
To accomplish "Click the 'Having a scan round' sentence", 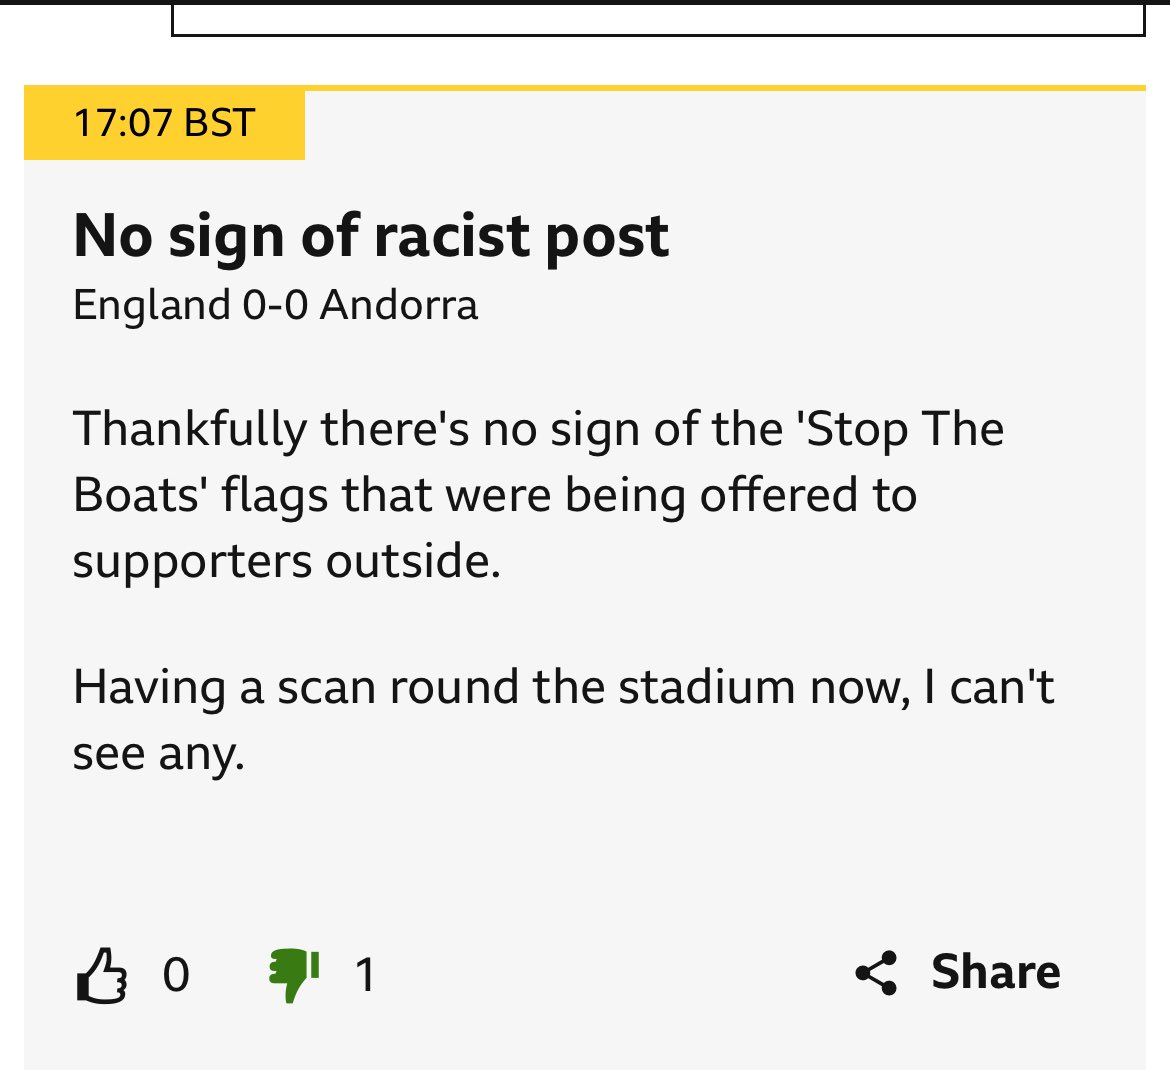I will [300, 689].
